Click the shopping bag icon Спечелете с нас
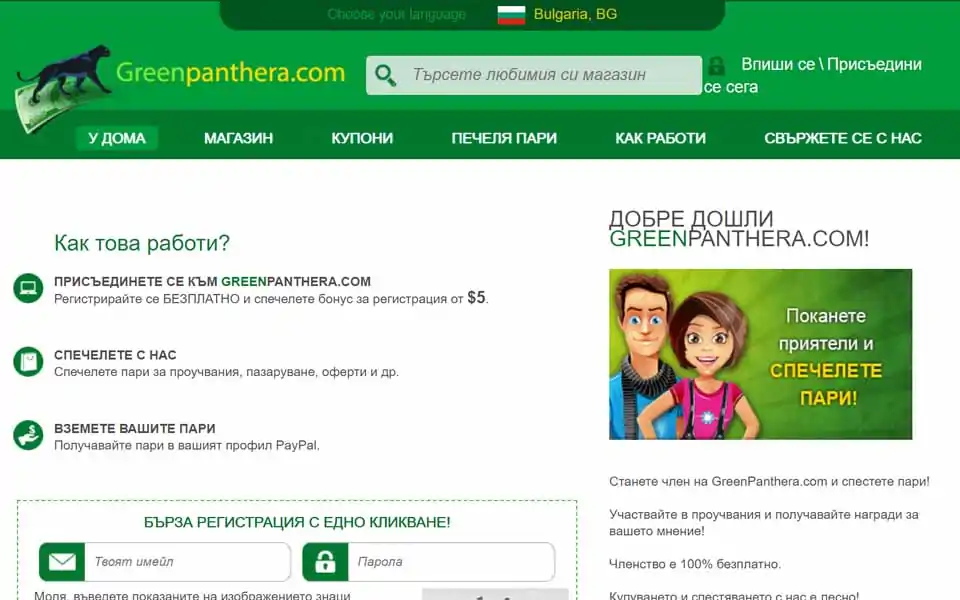 click(x=28, y=362)
